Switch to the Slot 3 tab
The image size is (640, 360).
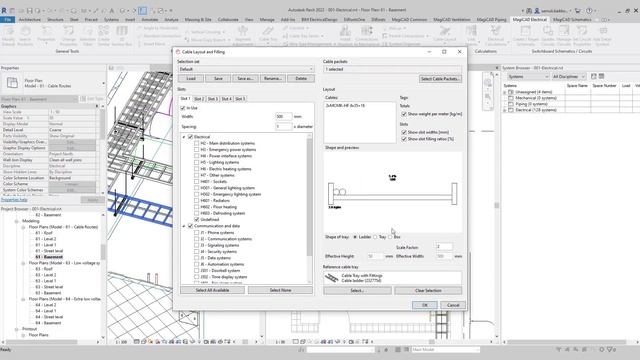(x=213, y=99)
